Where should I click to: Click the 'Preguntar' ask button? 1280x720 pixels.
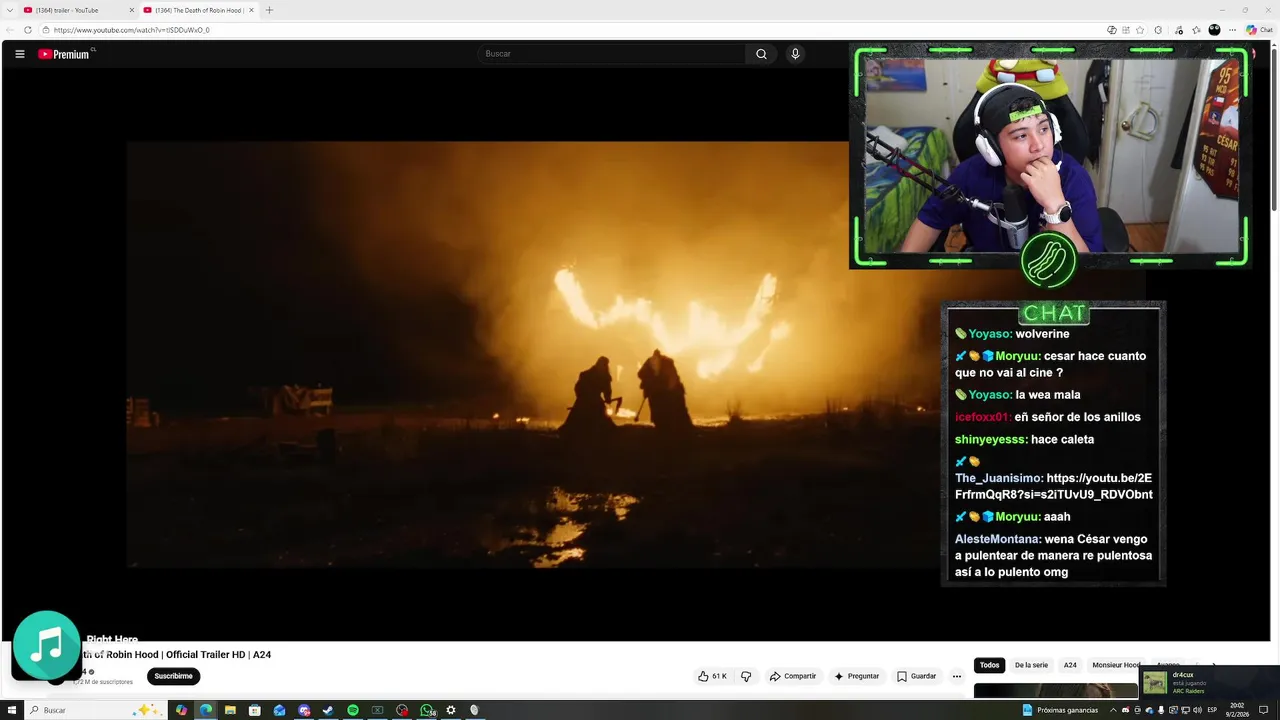(857, 676)
